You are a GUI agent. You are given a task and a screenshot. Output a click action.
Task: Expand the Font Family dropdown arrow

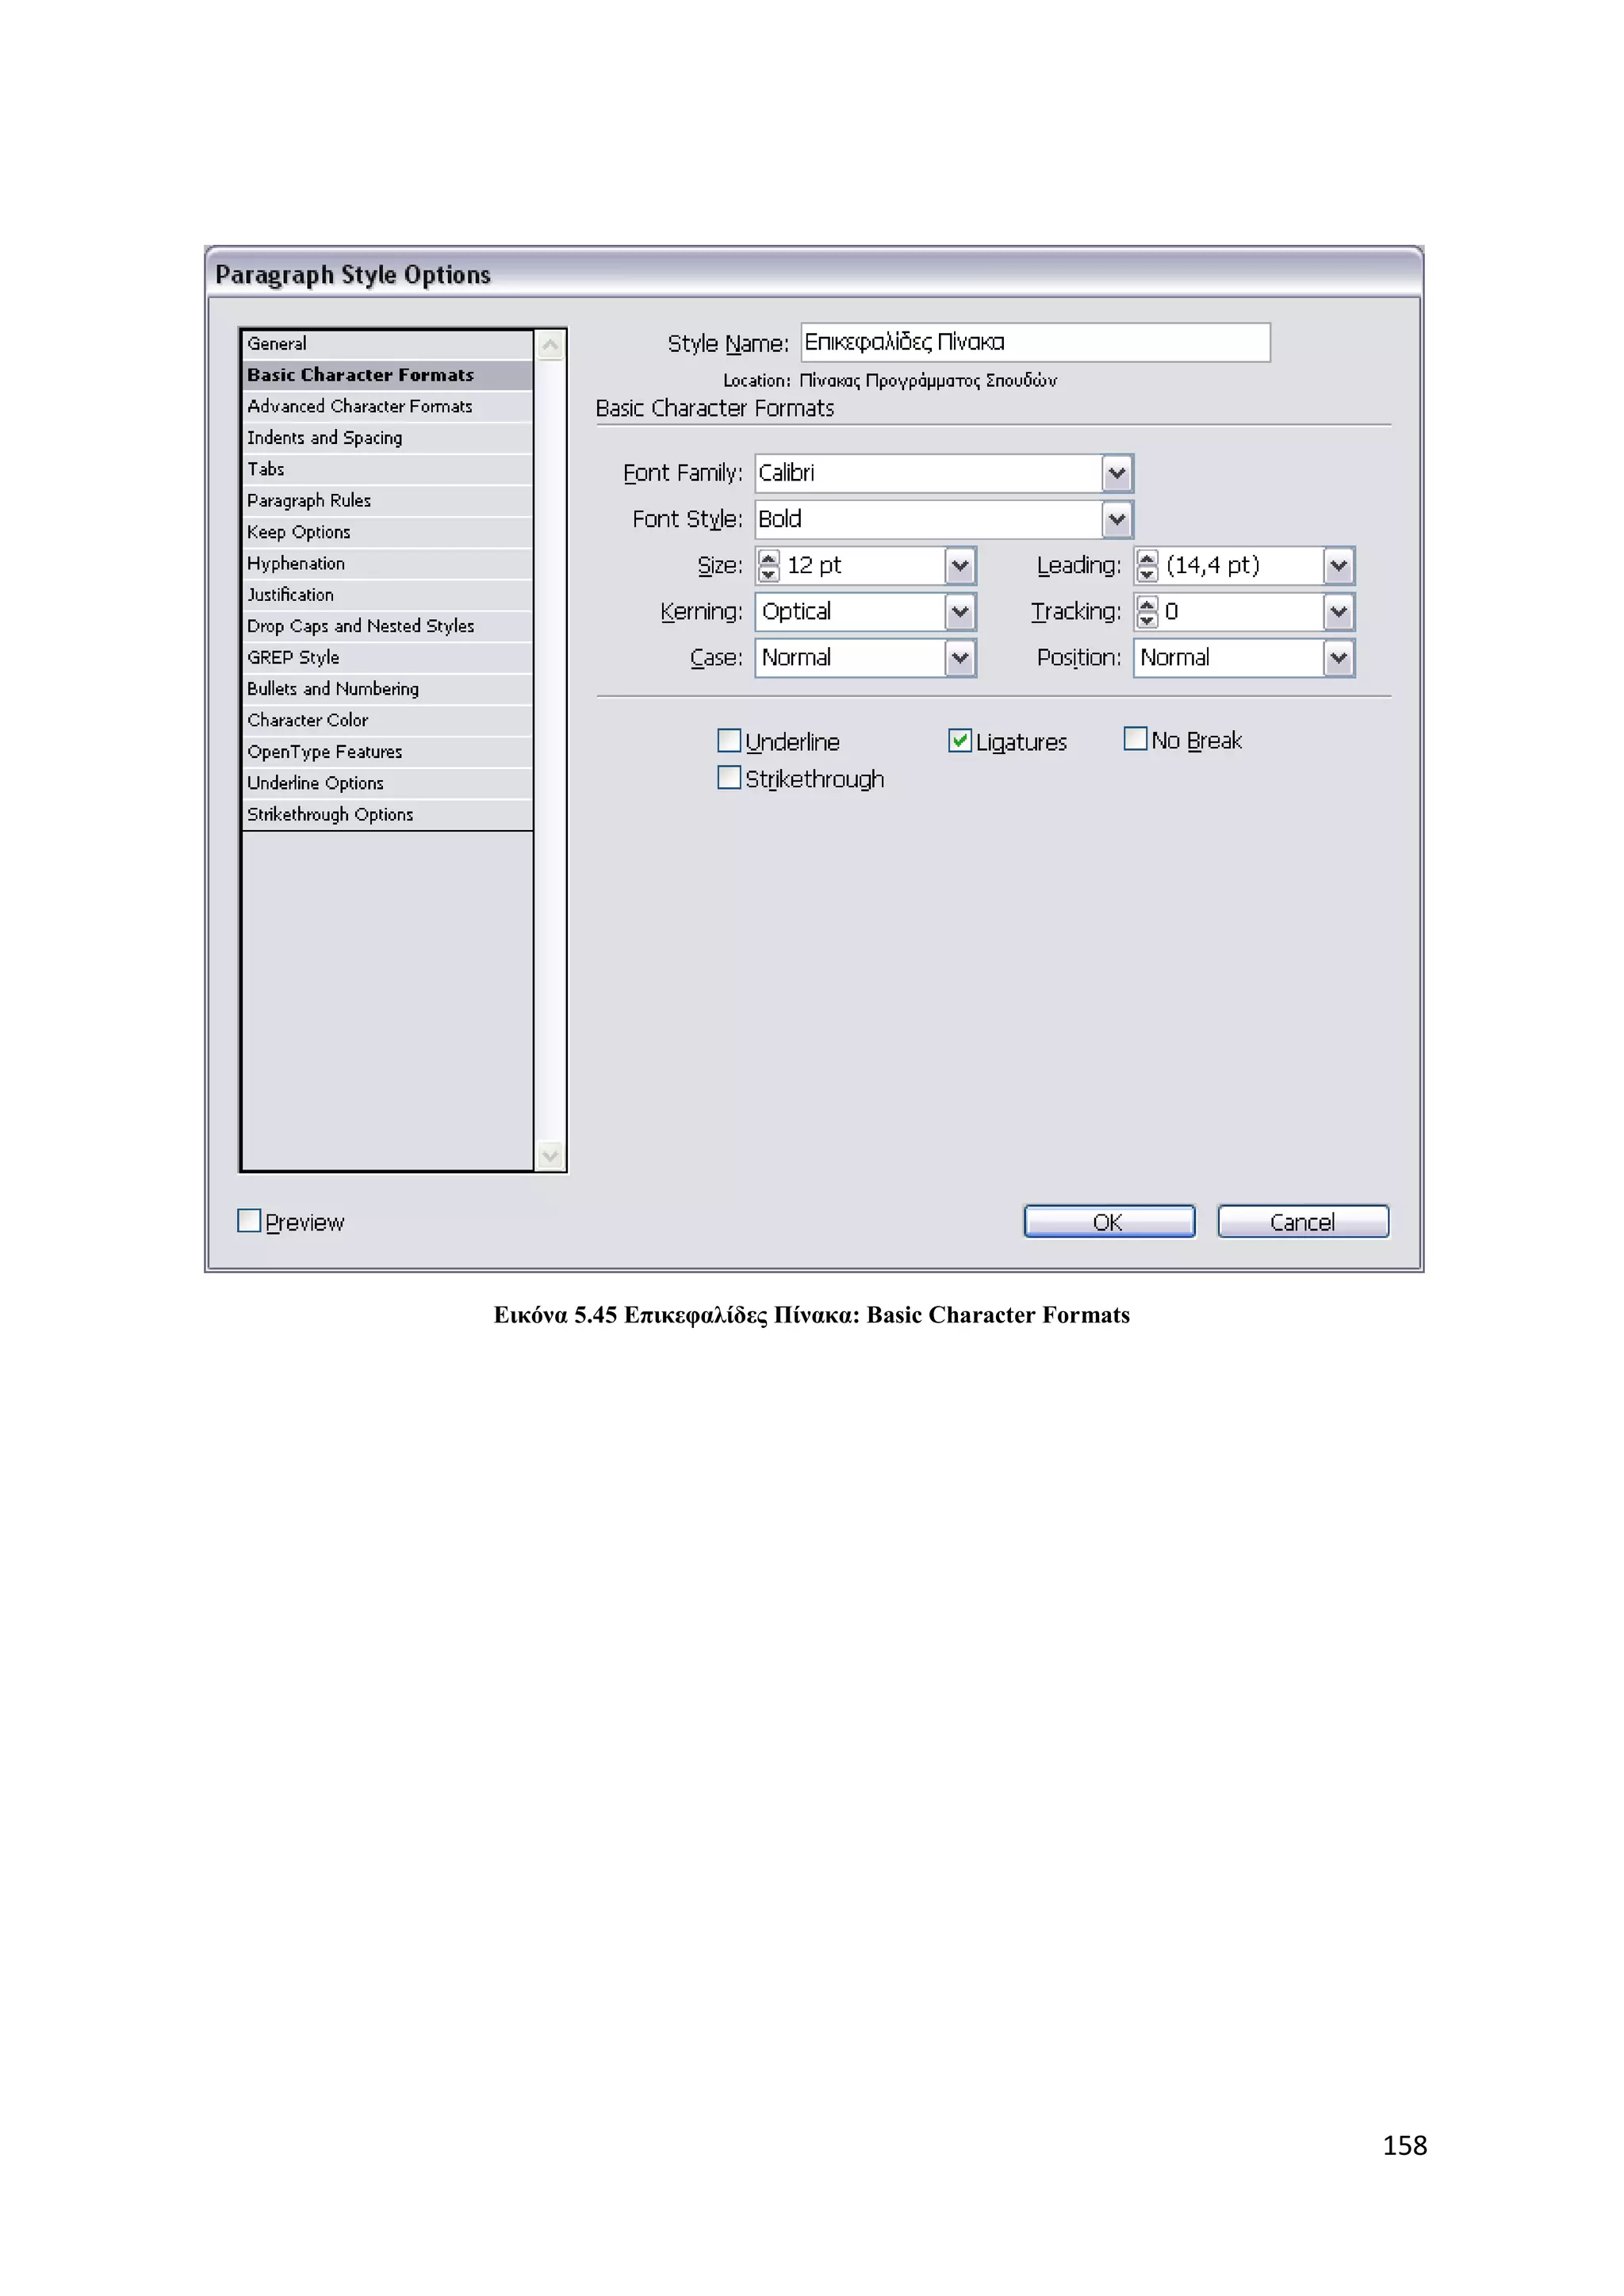pos(1117,473)
